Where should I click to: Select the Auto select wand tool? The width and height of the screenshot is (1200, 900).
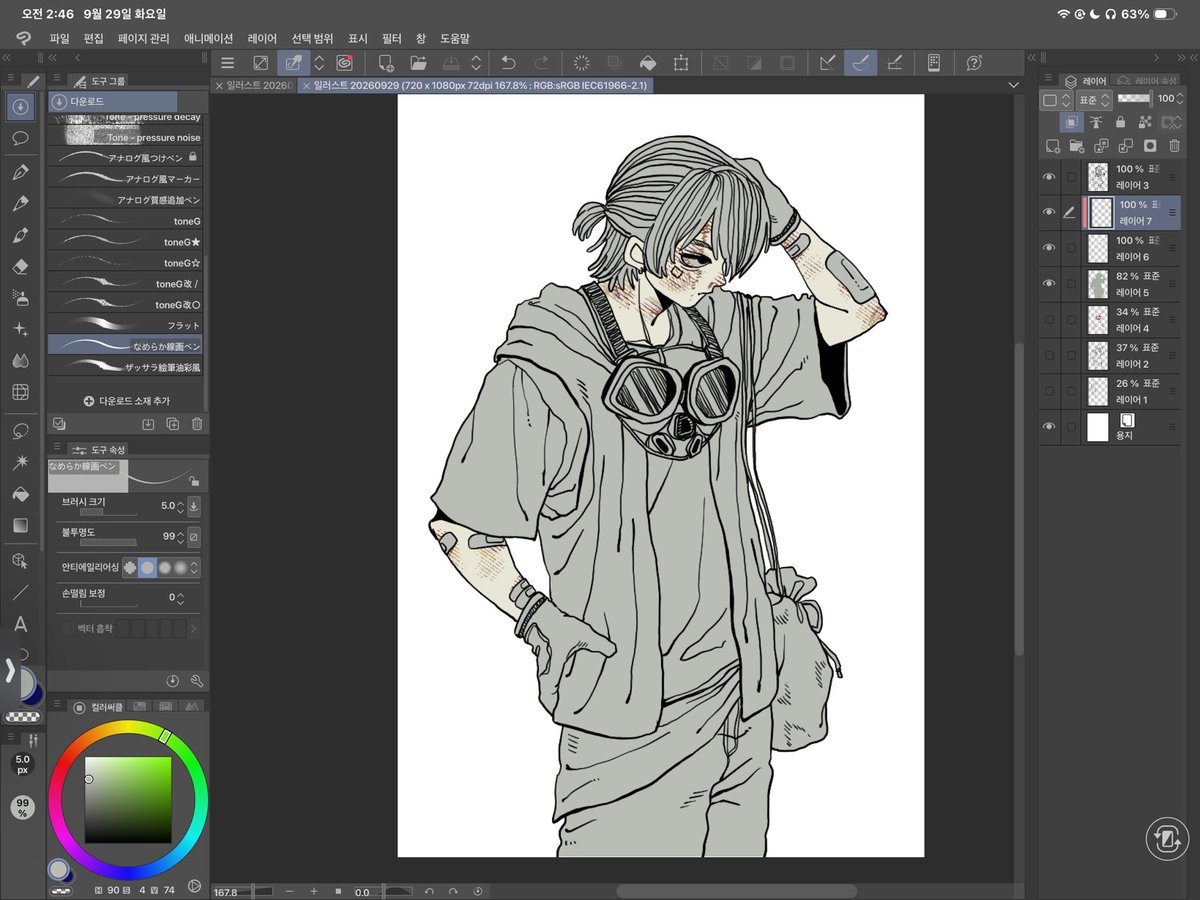(x=20, y=462)
